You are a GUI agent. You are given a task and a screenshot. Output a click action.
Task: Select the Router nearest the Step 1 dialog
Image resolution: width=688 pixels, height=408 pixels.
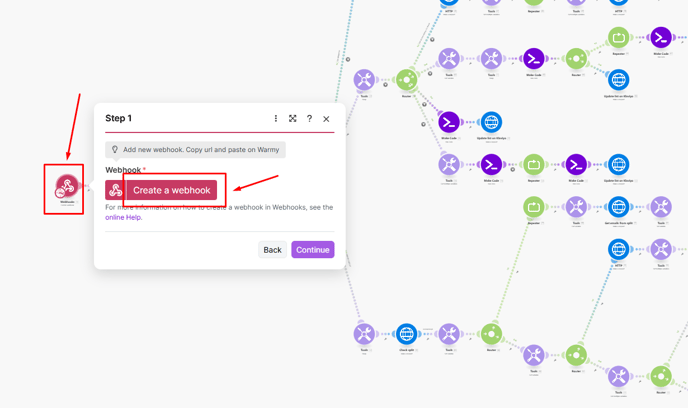407,80
